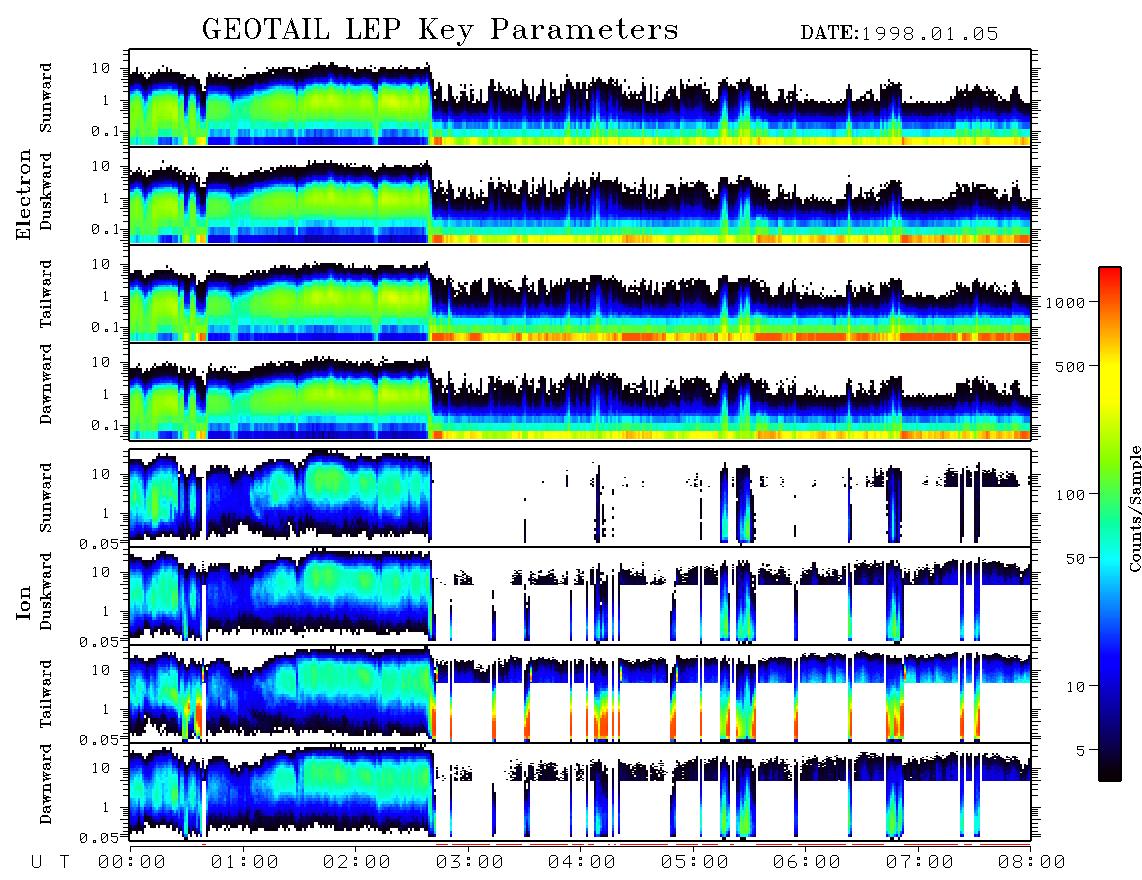Select the Electron "Sunward" panel label

click(x=46, y=98)
